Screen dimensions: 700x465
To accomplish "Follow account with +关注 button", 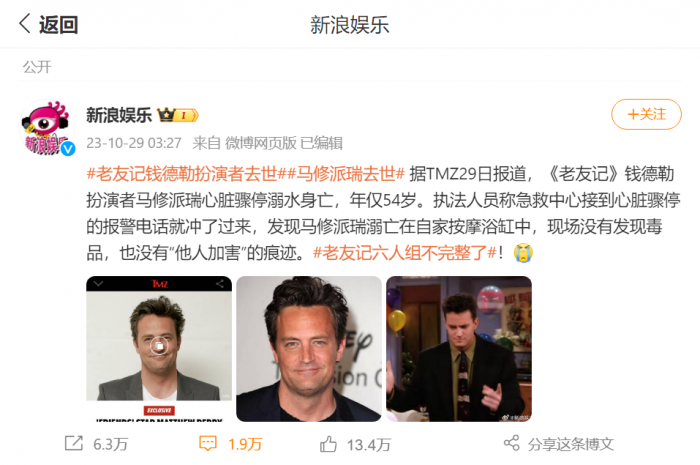I will 646,114.
